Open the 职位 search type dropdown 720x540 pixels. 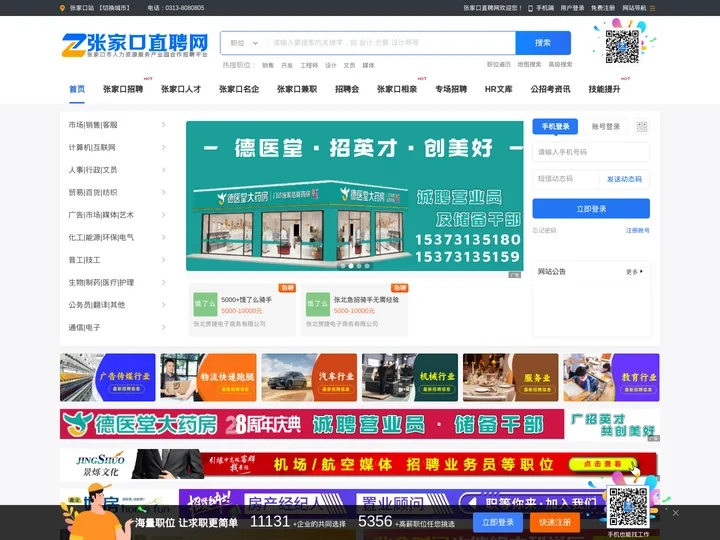click(x=244, y=43)
